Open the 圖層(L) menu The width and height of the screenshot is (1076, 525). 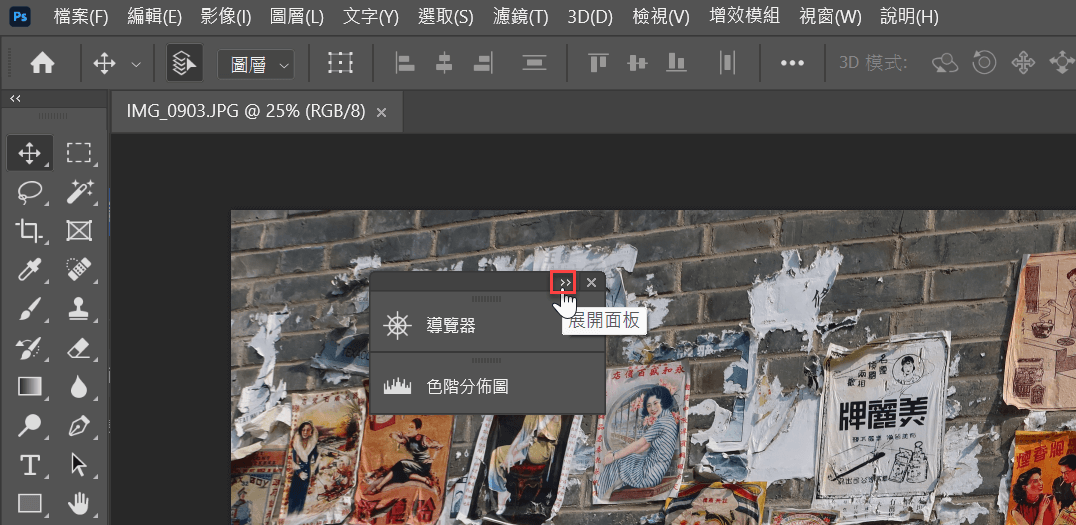(296, 18)
